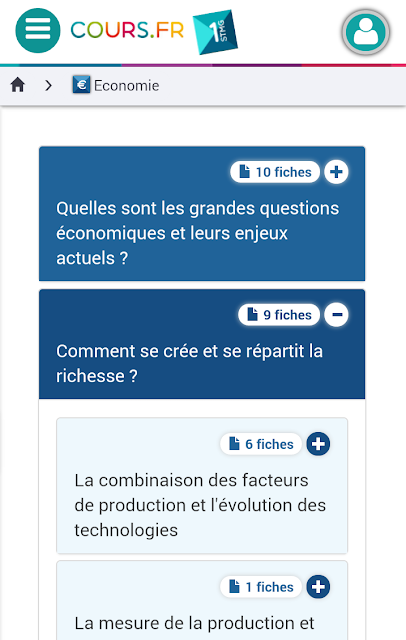Expand the Quelles sont les grandes questions section

click(x=336, y=172)
